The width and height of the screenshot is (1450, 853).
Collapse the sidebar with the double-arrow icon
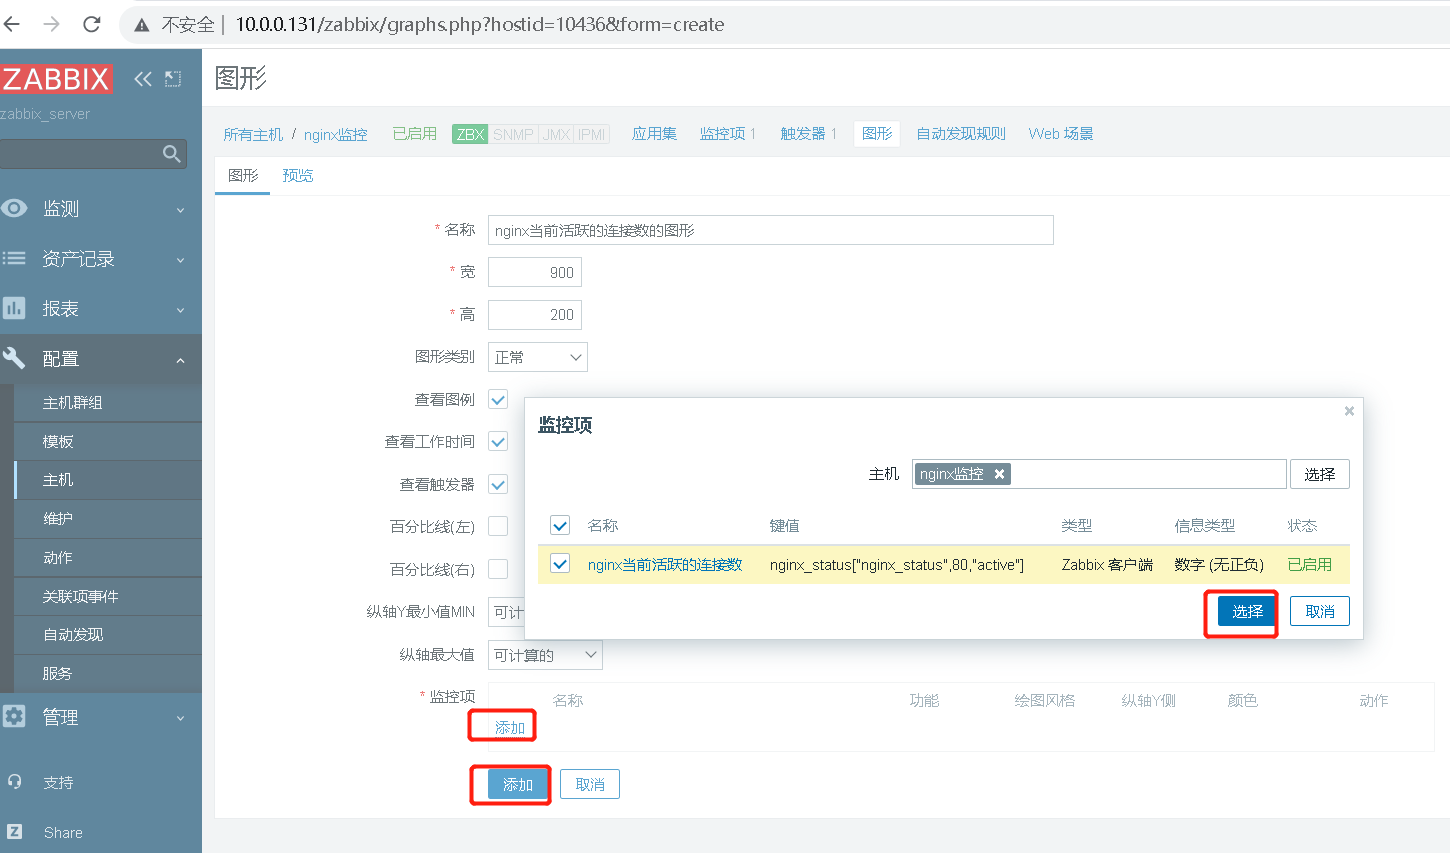click(143, 79)
